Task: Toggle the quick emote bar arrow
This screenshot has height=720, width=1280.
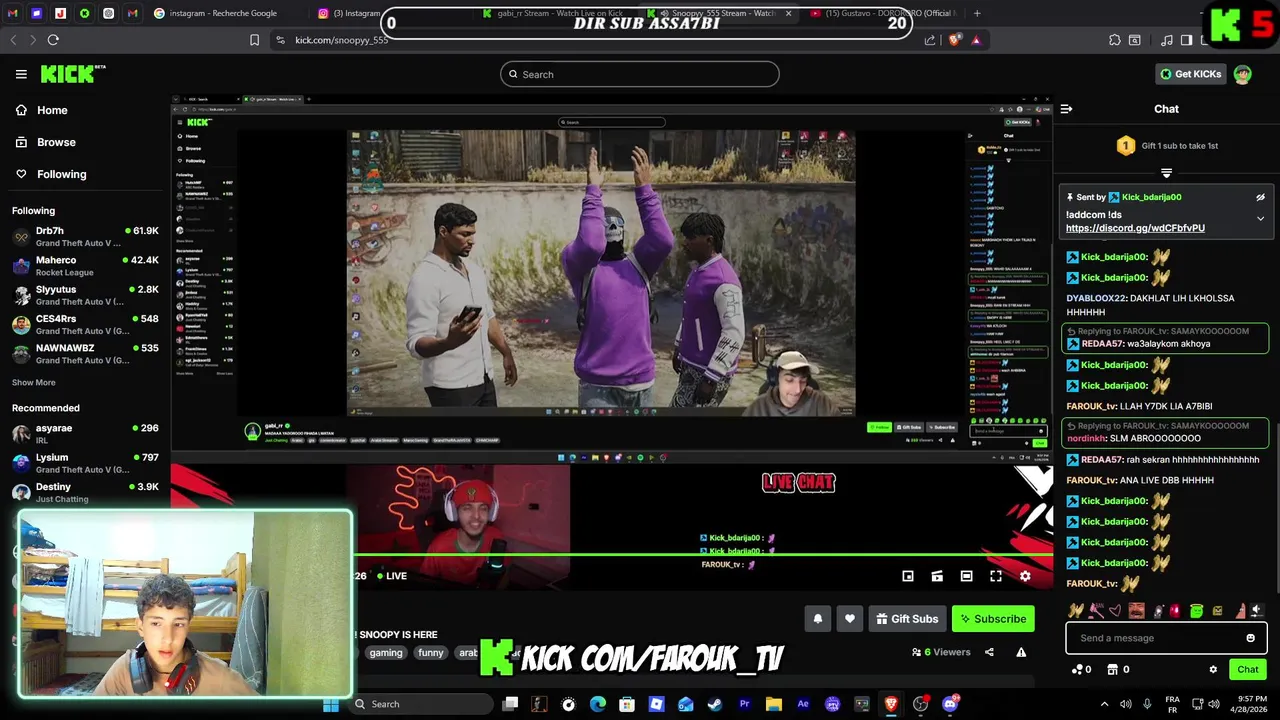Action: (1257, 610)
